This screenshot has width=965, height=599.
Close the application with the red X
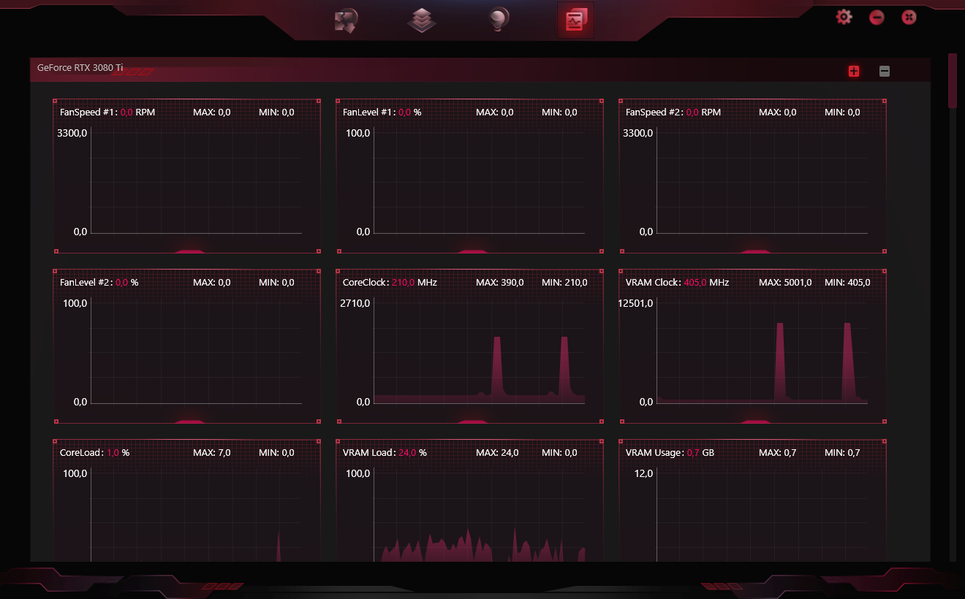909,17
